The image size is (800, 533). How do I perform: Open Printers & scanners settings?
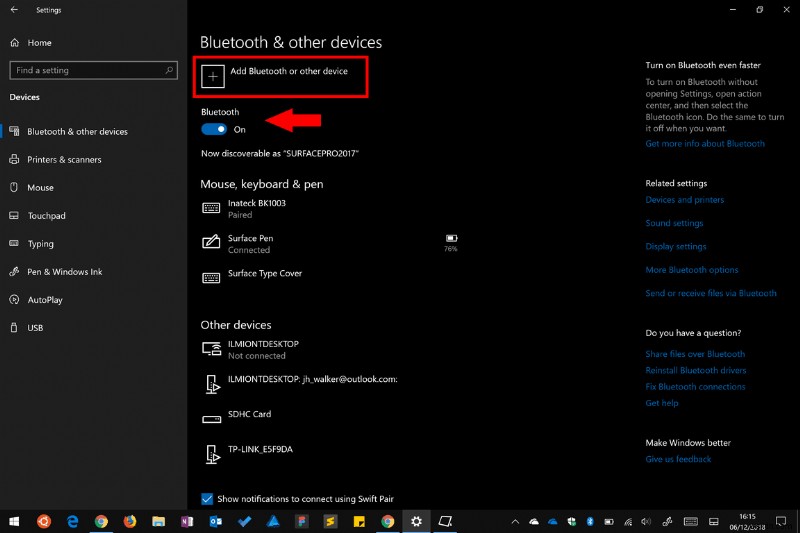[x=64, y=160]
